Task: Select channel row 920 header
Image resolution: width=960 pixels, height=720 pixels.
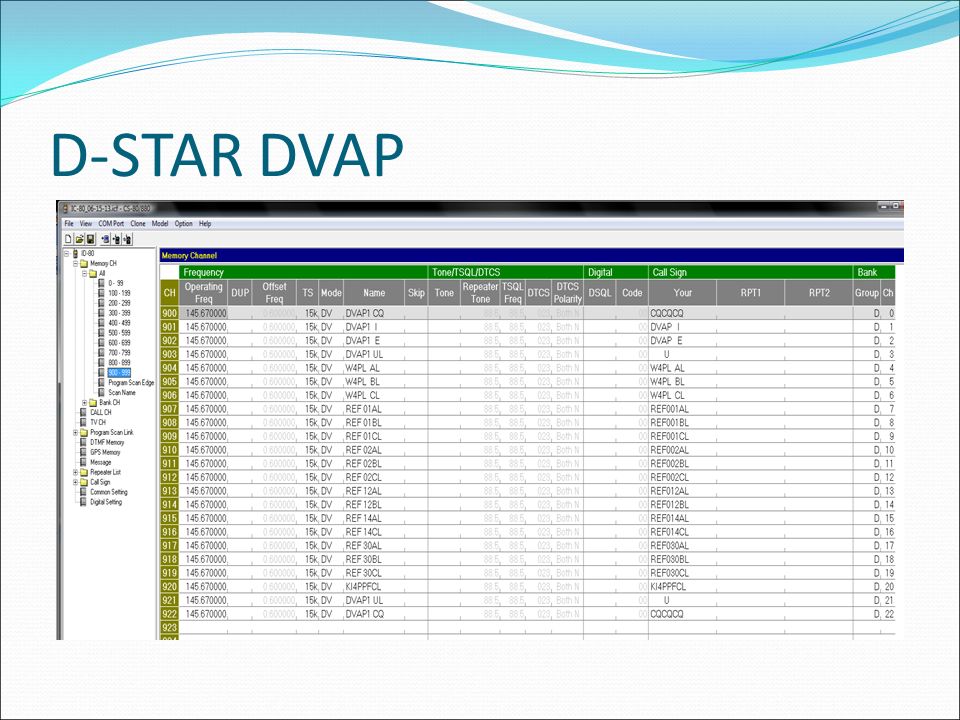Action: tap(170, 587)
